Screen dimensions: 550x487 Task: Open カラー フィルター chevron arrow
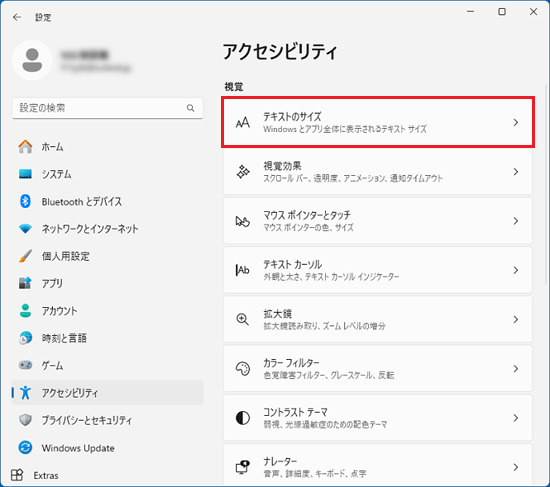516,369
